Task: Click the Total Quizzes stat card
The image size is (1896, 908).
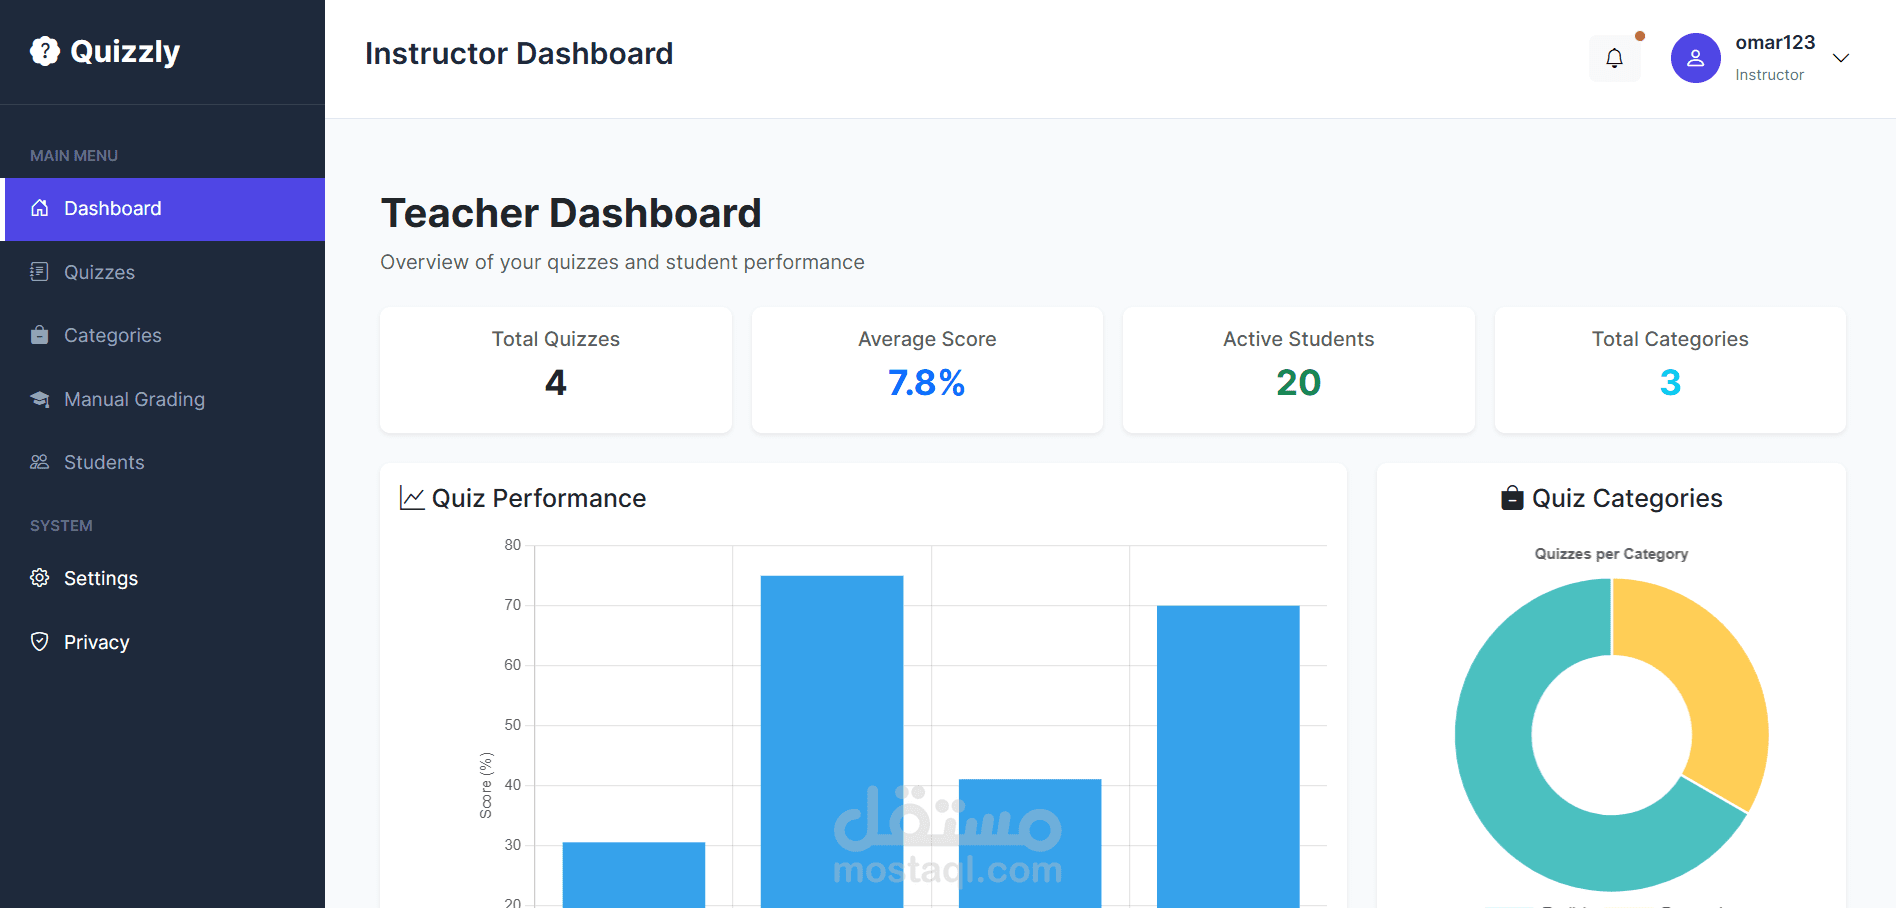Action: pos(556,370)
